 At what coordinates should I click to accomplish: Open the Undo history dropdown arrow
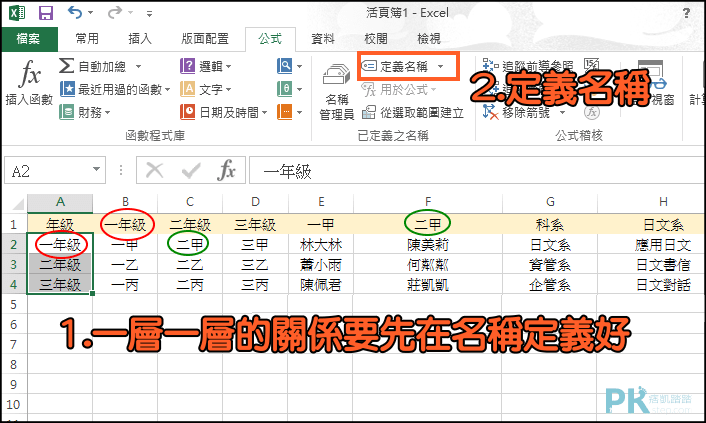pyautogui.click(x=91, y=13)
